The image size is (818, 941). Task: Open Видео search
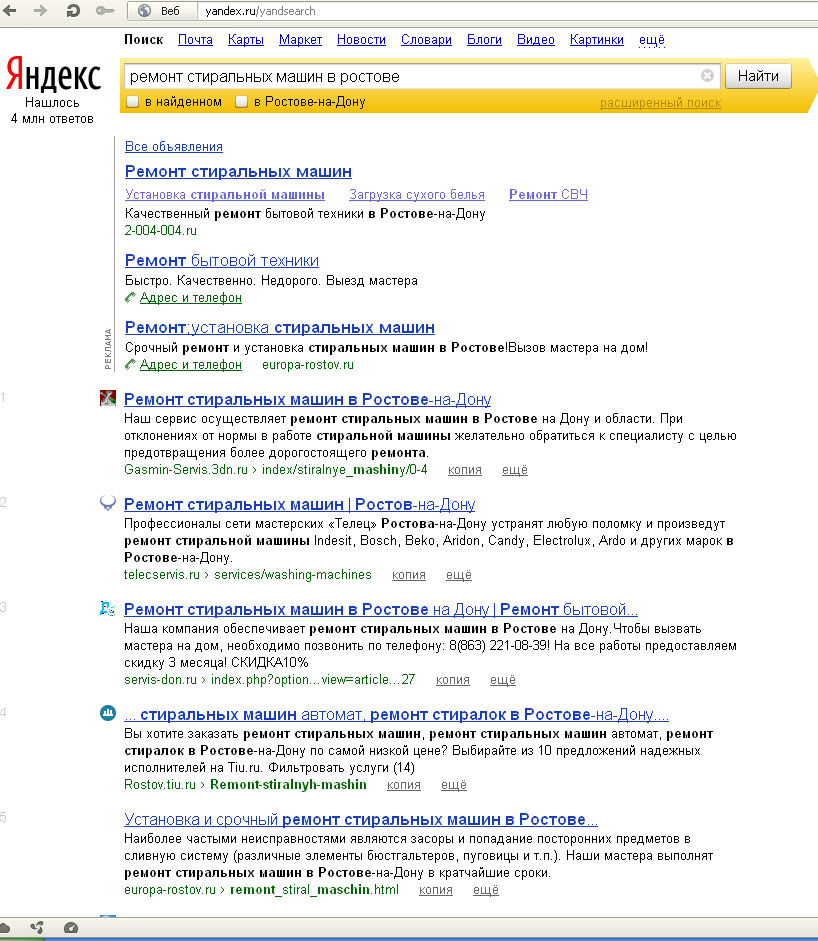coord(535,40)
